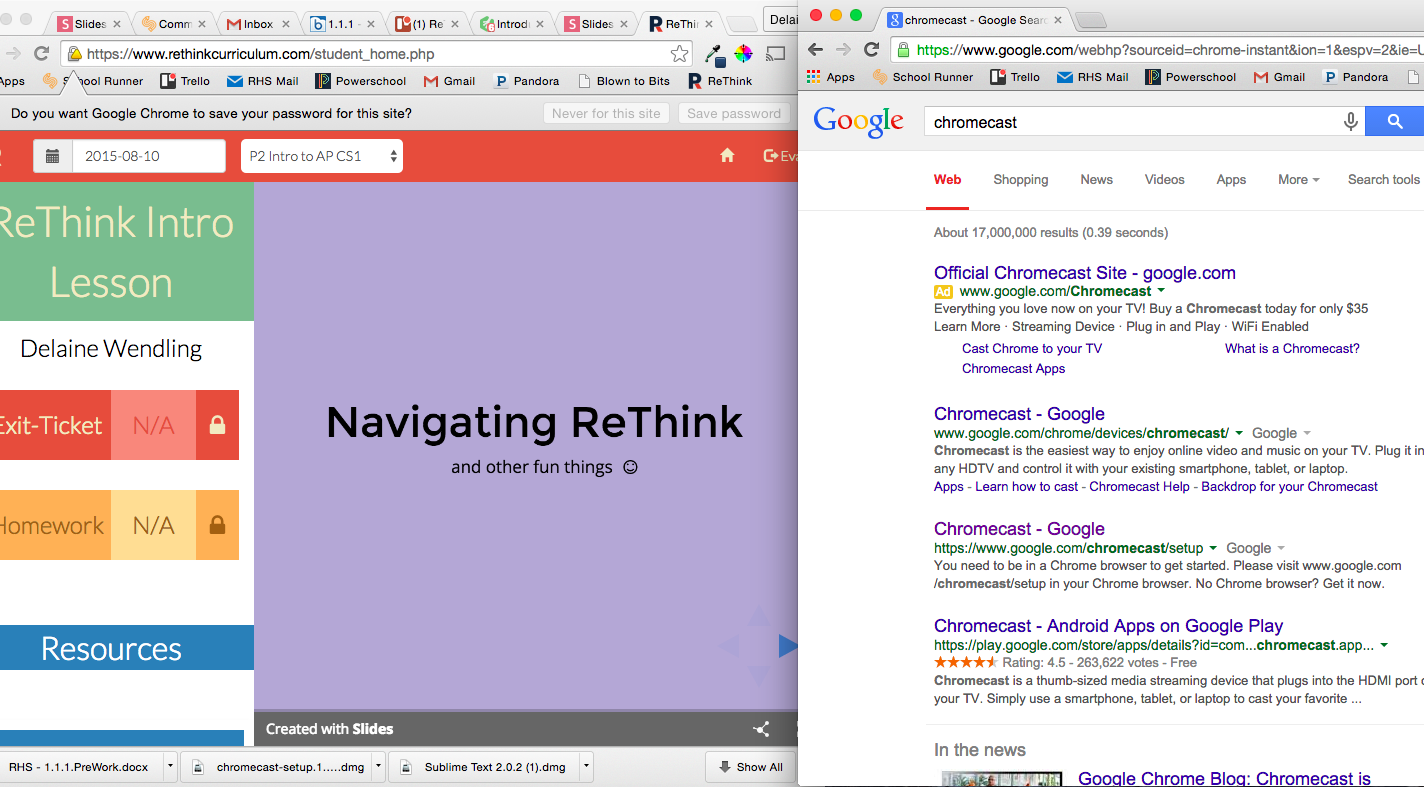This screenshot has width=1424, height=787.
Task: Expand arrow after chrome/devices/chromecast/ URL
Action: [1239, 433]
